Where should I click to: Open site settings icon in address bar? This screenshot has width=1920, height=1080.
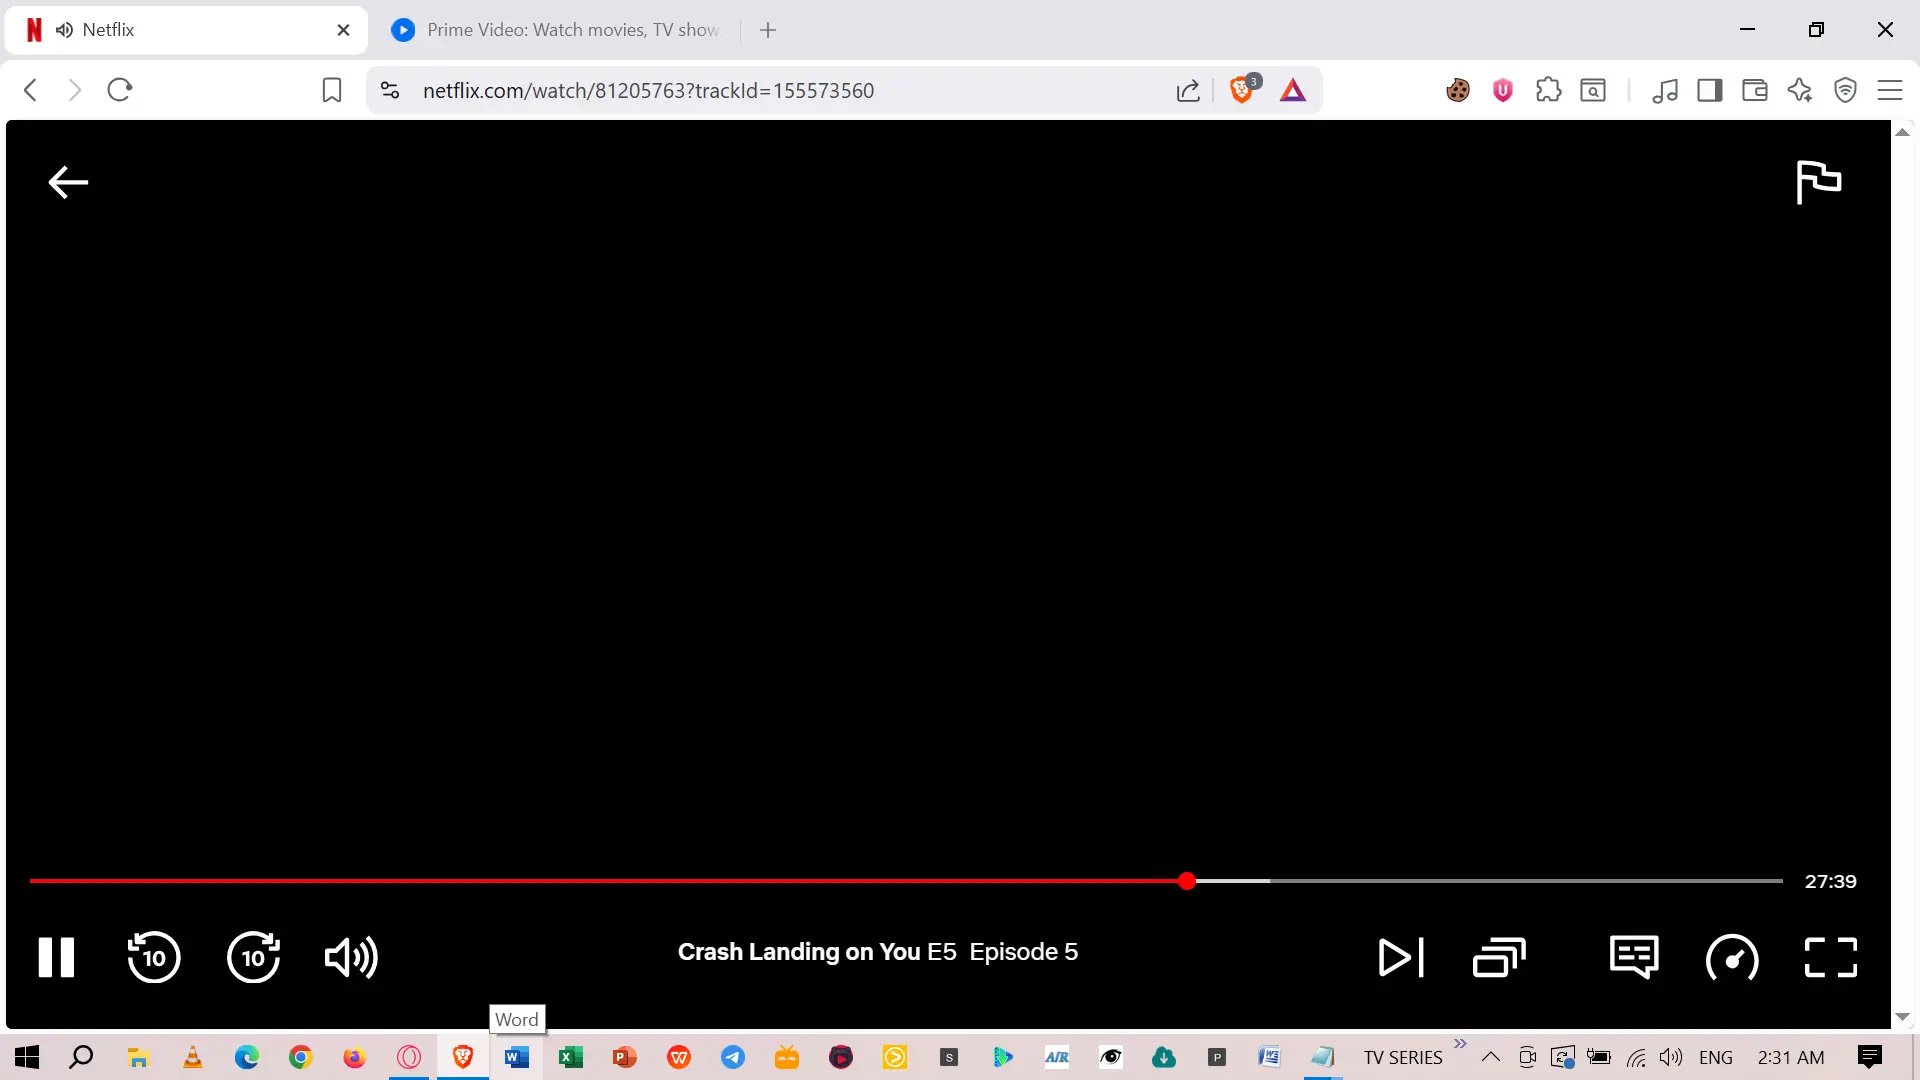(390, 90)
